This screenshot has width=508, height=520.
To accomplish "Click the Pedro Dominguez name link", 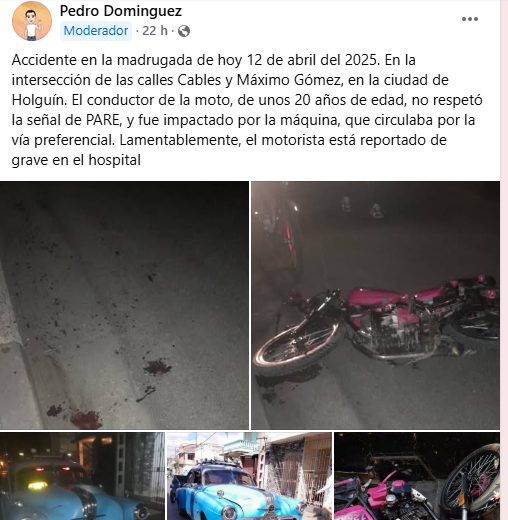I will 121,11.
